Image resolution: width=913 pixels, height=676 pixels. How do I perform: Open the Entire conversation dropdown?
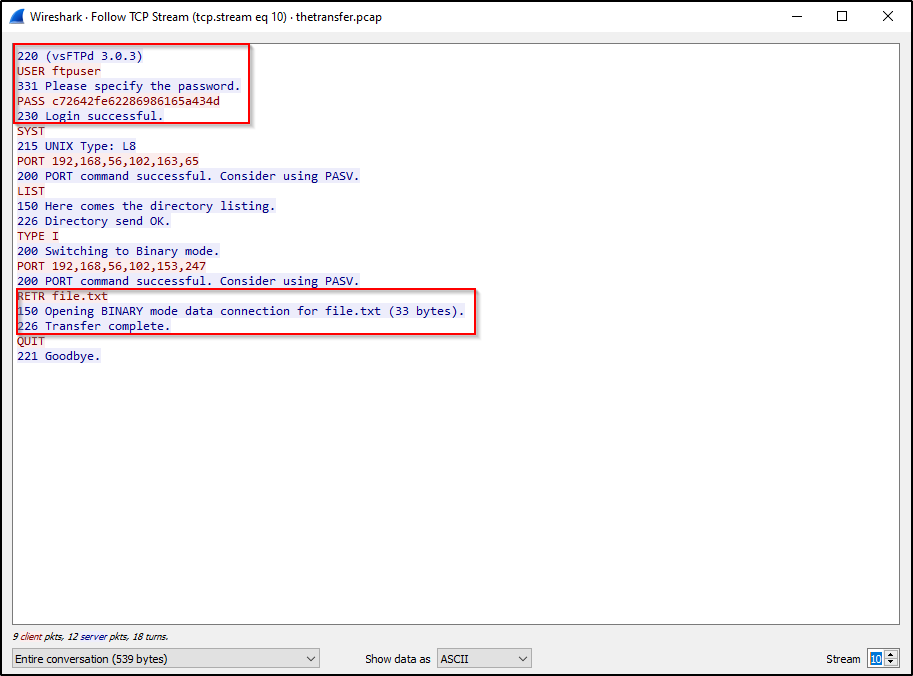point(165,659)
